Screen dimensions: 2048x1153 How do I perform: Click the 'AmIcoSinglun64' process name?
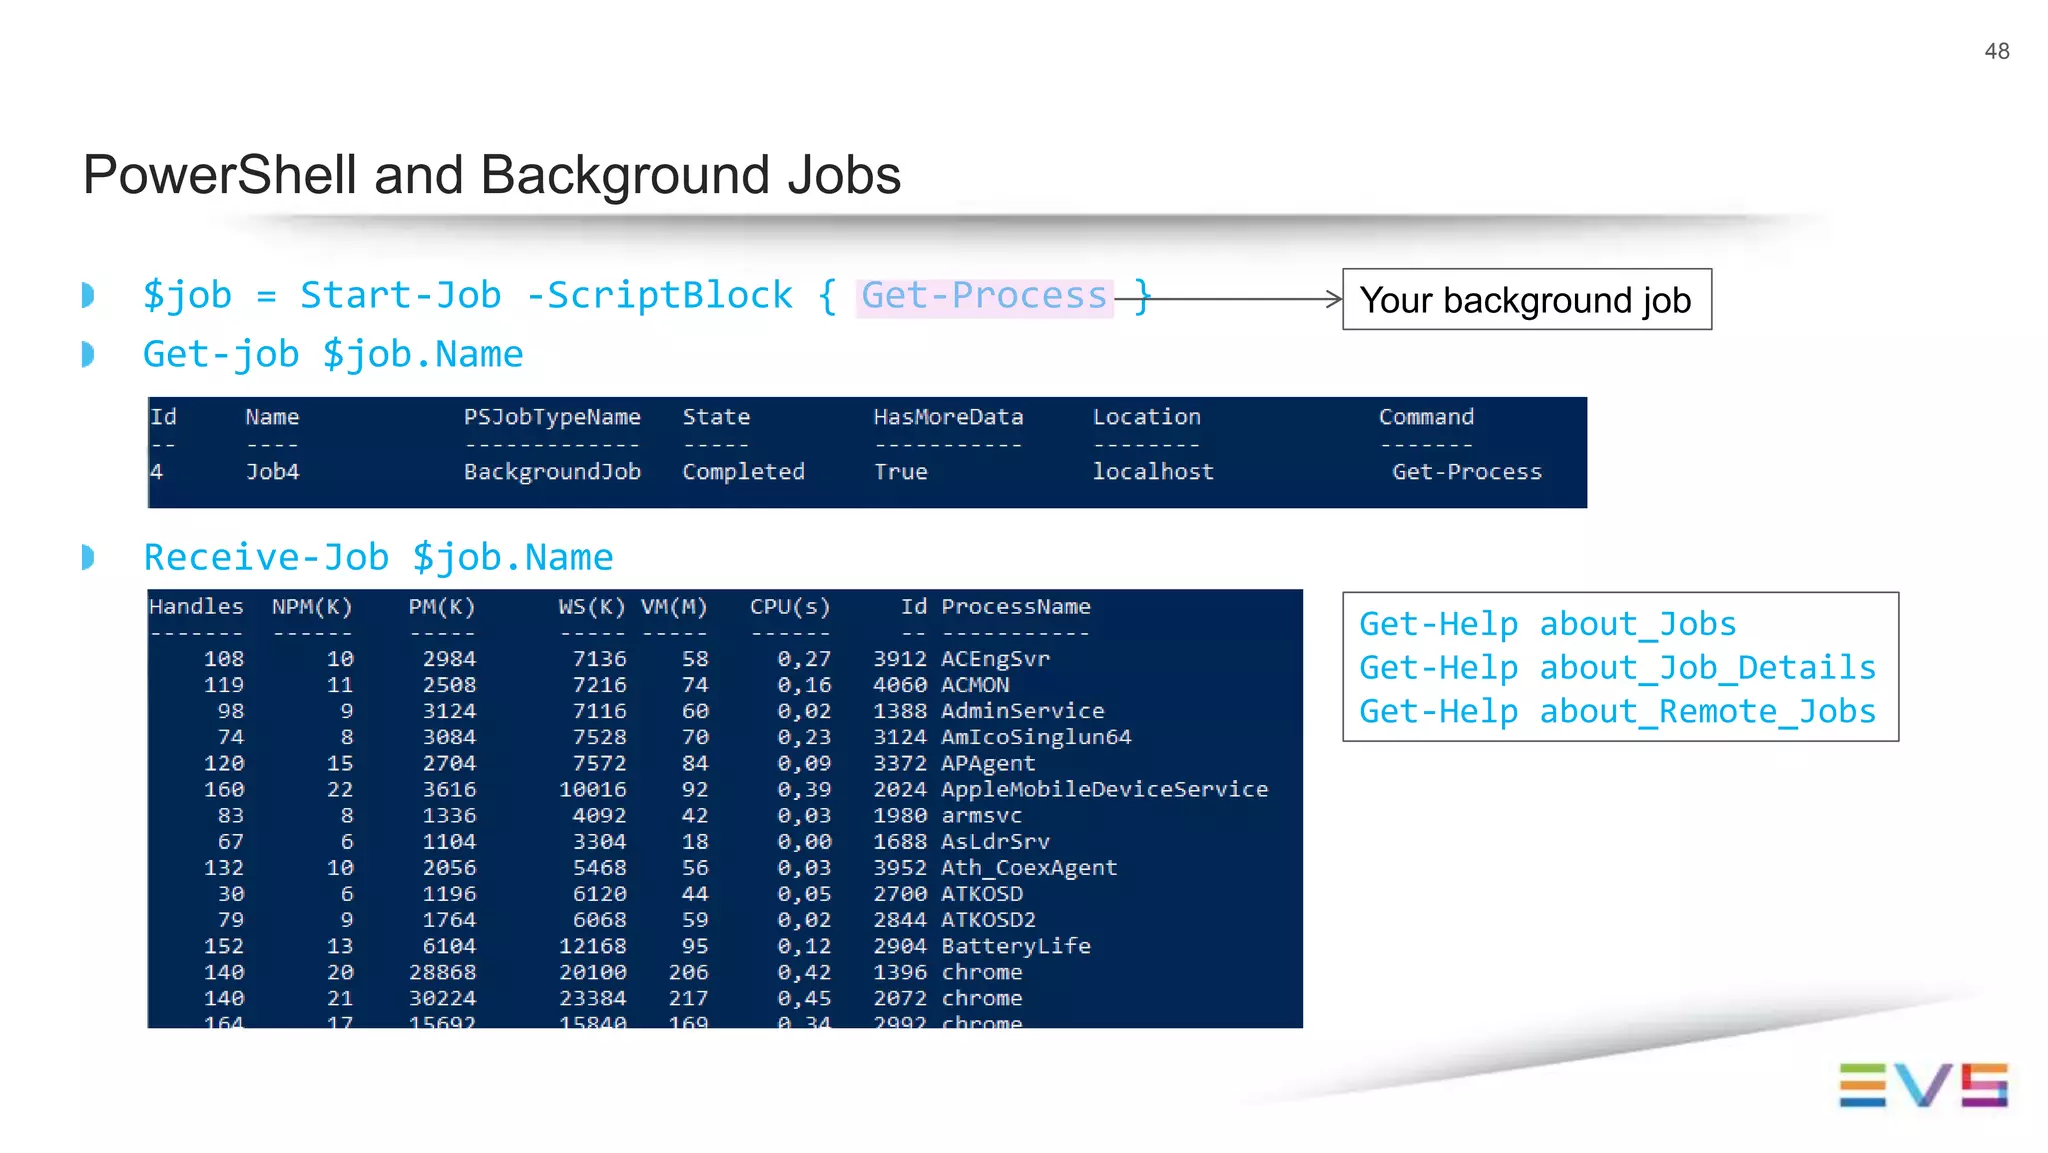click(x=1036, y=737)
